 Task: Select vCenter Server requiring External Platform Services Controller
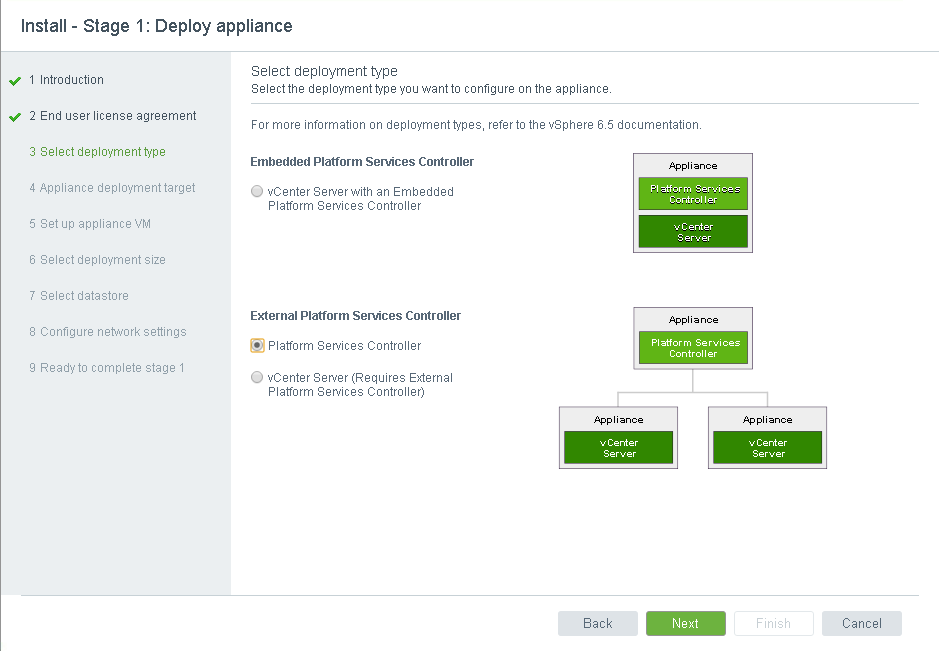pos(258,378)
